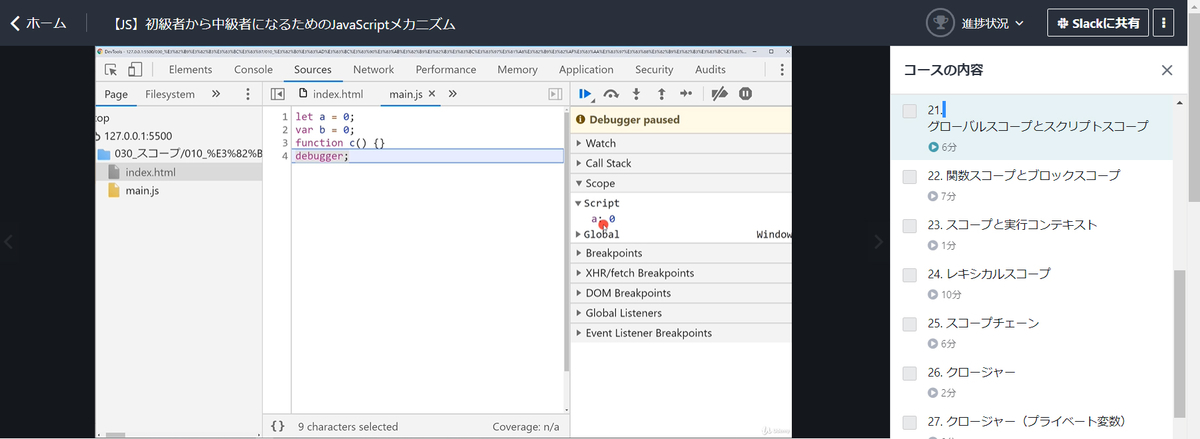The height and width of the screenshot is (439, 1200).
Task: Switch to the Sources tab
Action: click(313, 69)
